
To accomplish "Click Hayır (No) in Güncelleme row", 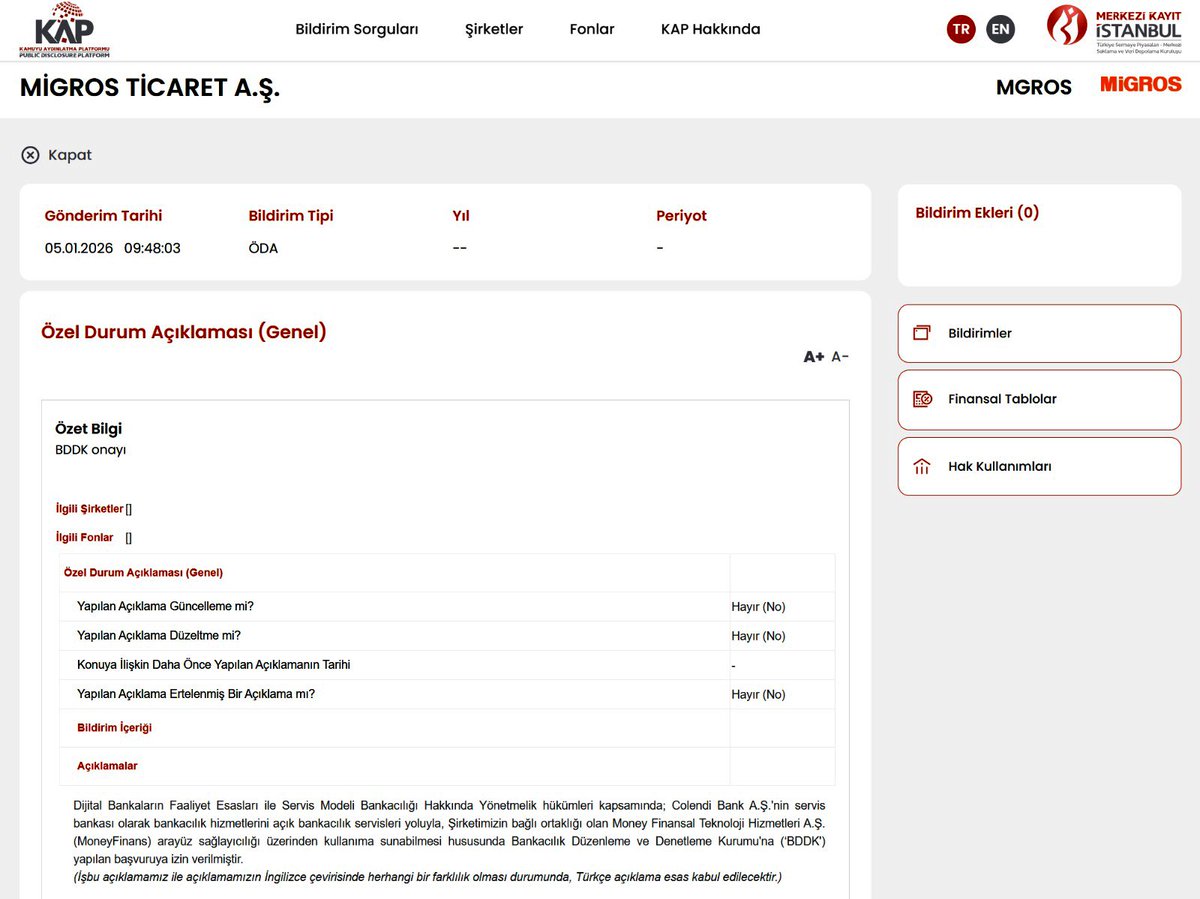I will coord(758,607).
